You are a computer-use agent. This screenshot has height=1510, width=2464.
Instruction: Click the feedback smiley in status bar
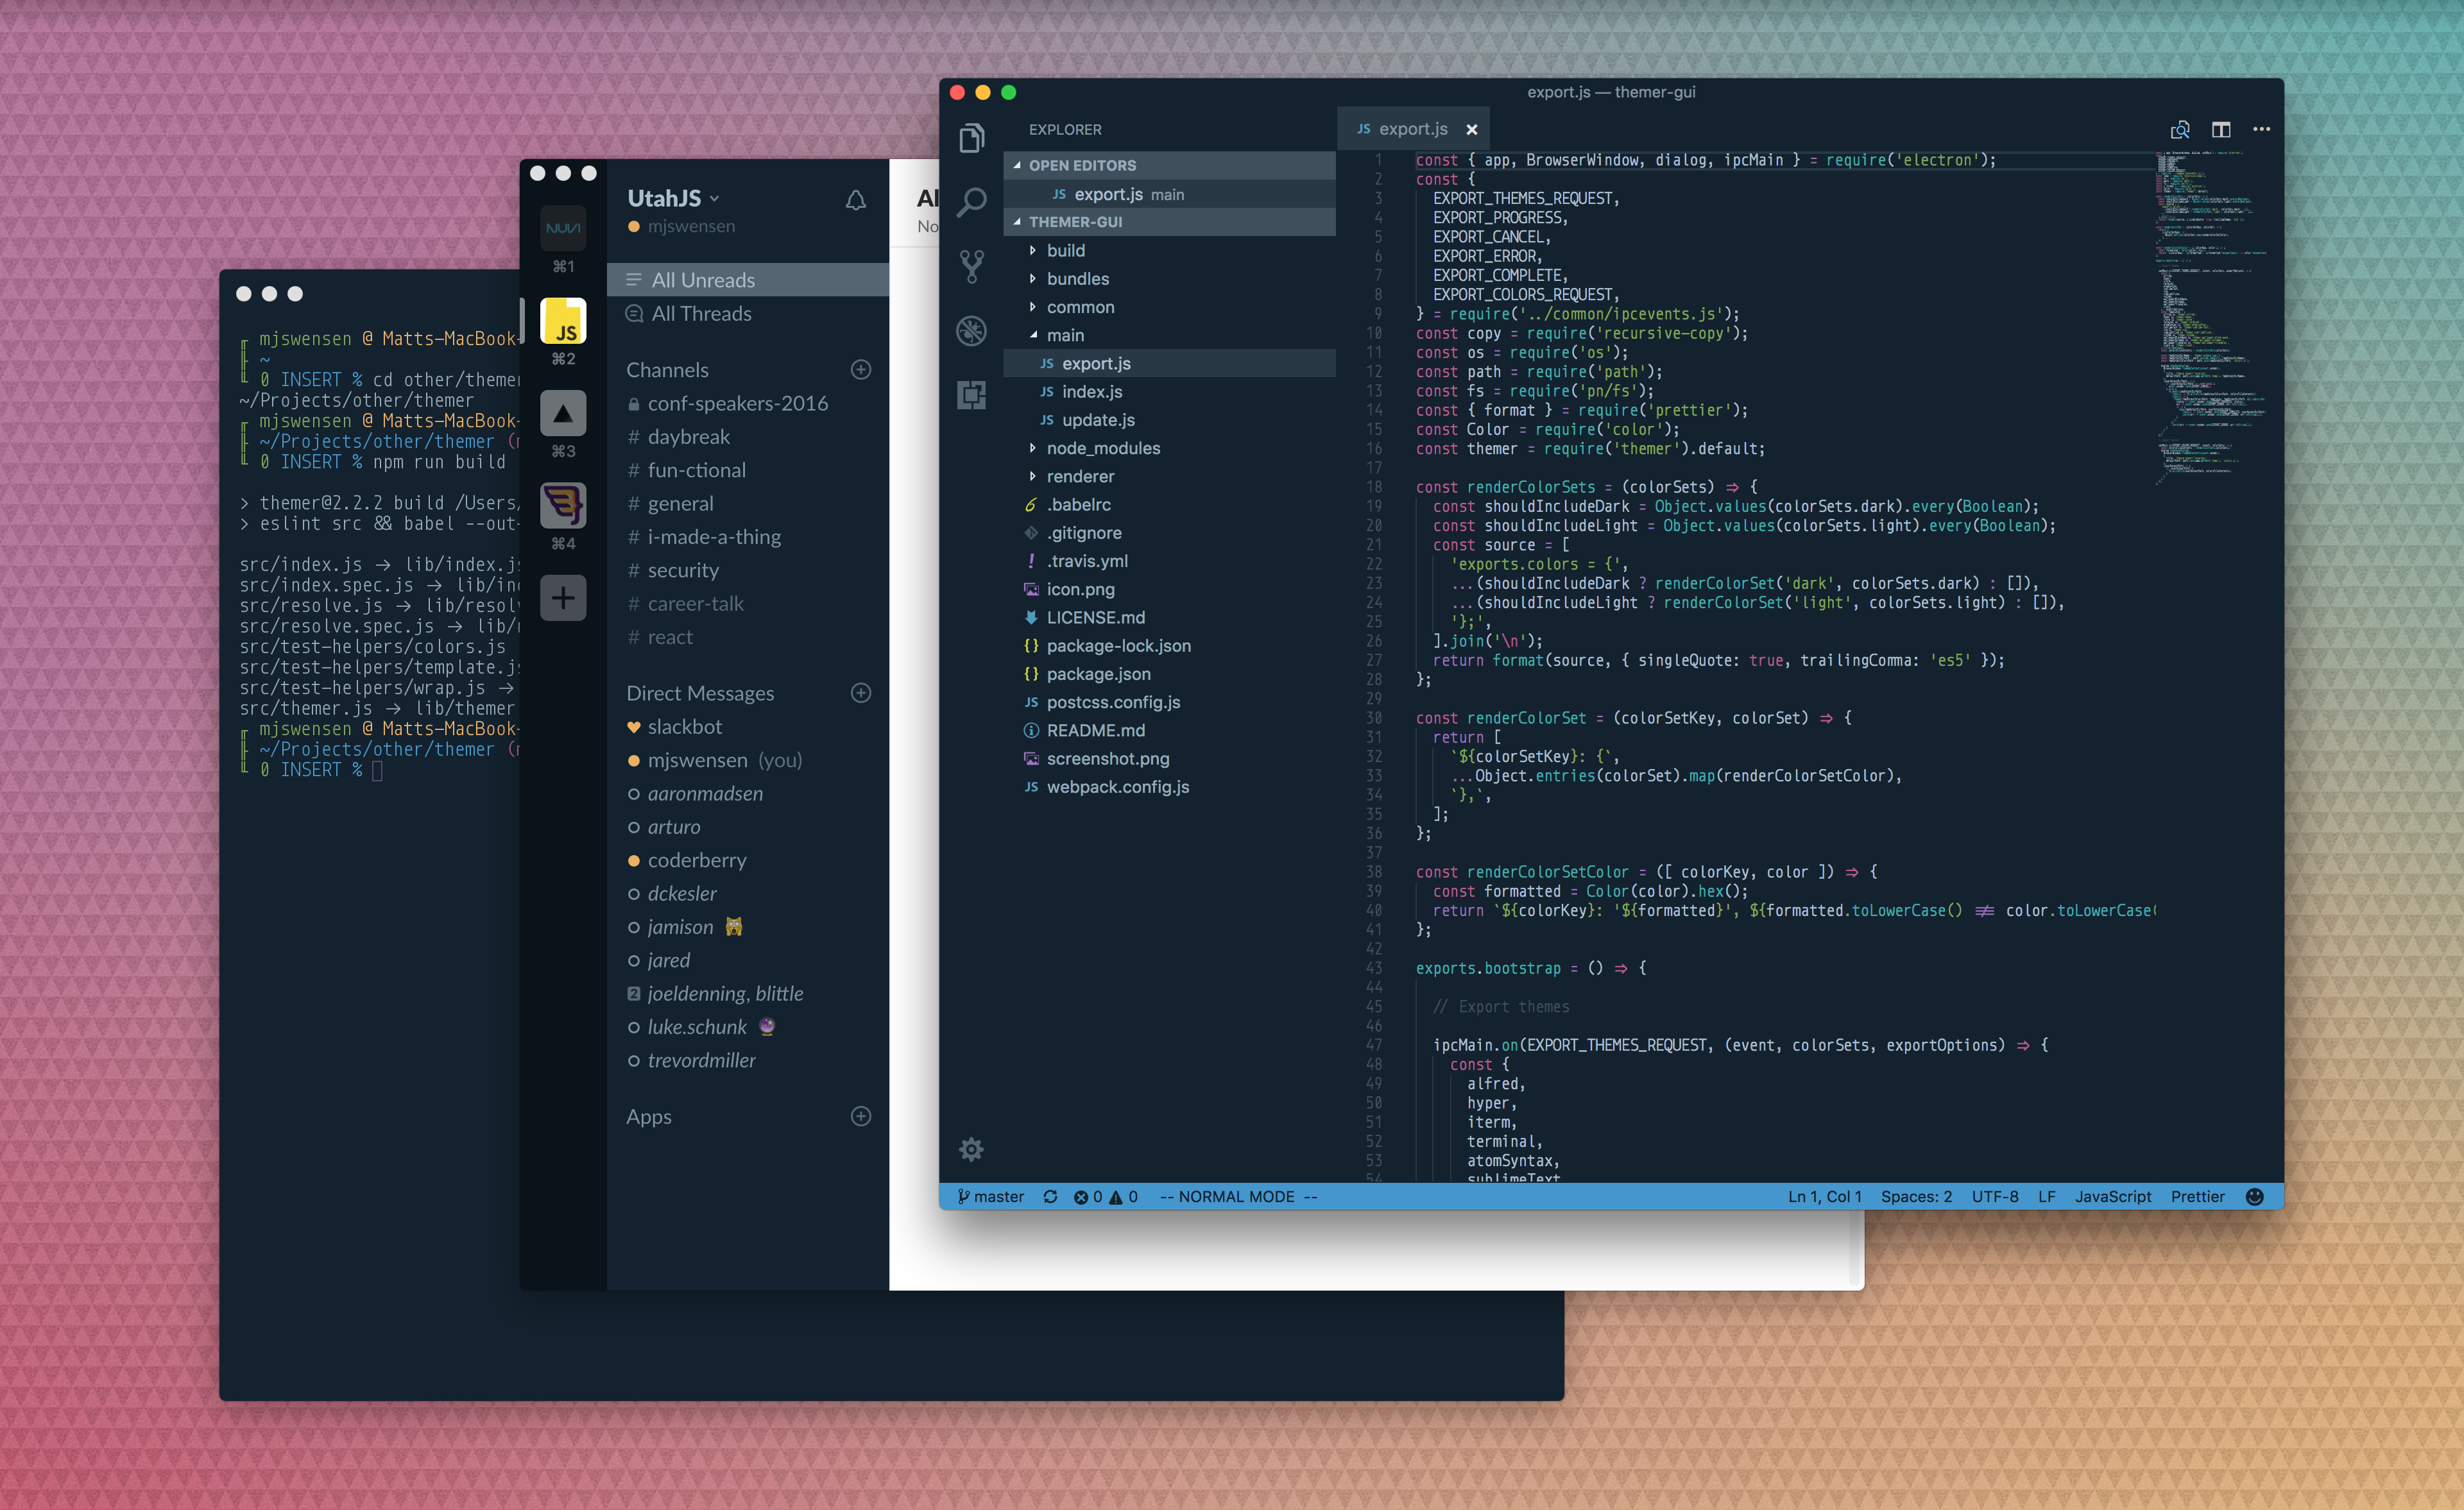(2254, 1196)
